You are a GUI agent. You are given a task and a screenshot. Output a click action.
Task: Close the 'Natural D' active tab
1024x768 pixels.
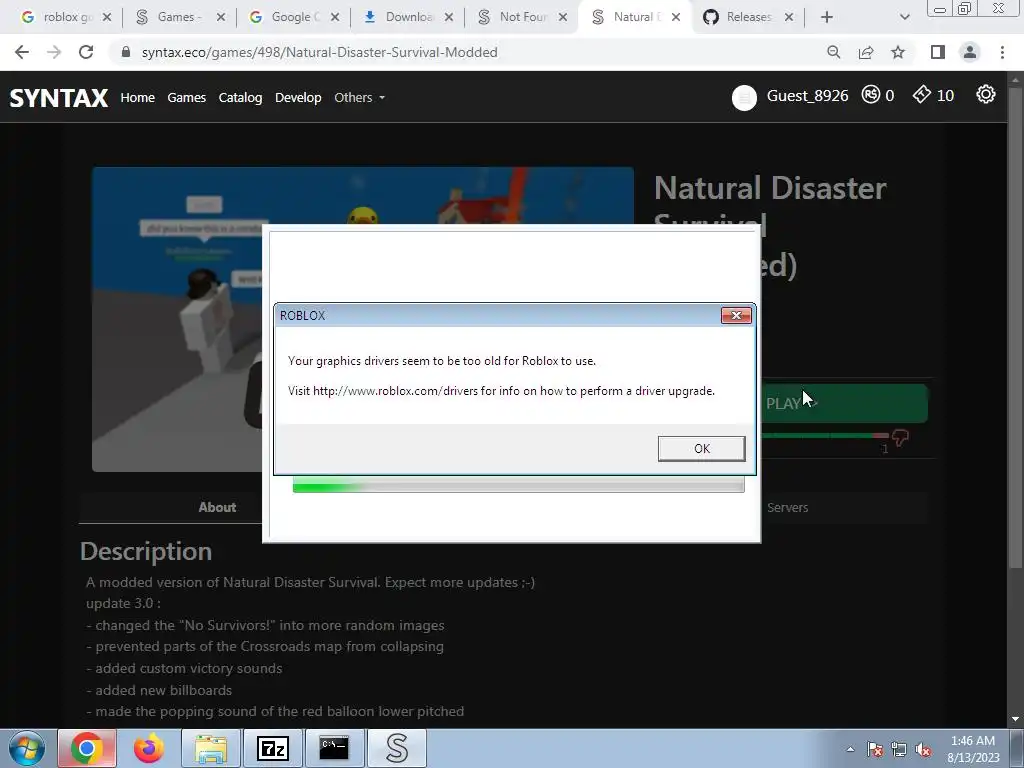[x=676, y=17]
